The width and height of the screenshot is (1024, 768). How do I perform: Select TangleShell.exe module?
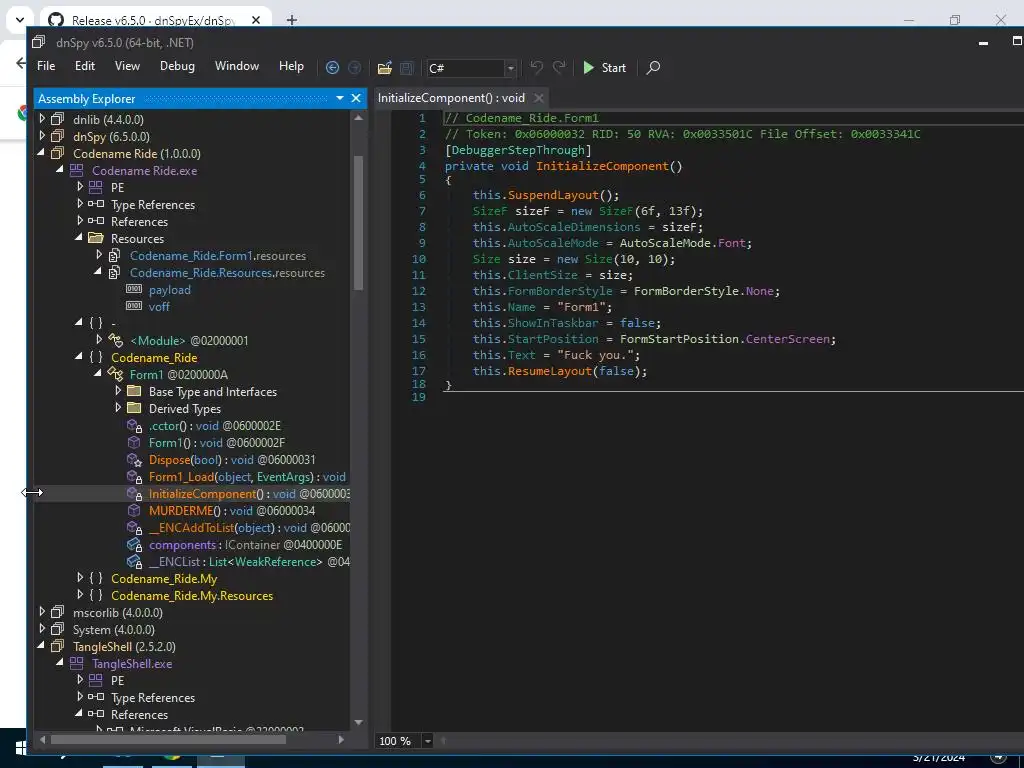(132, 664)
